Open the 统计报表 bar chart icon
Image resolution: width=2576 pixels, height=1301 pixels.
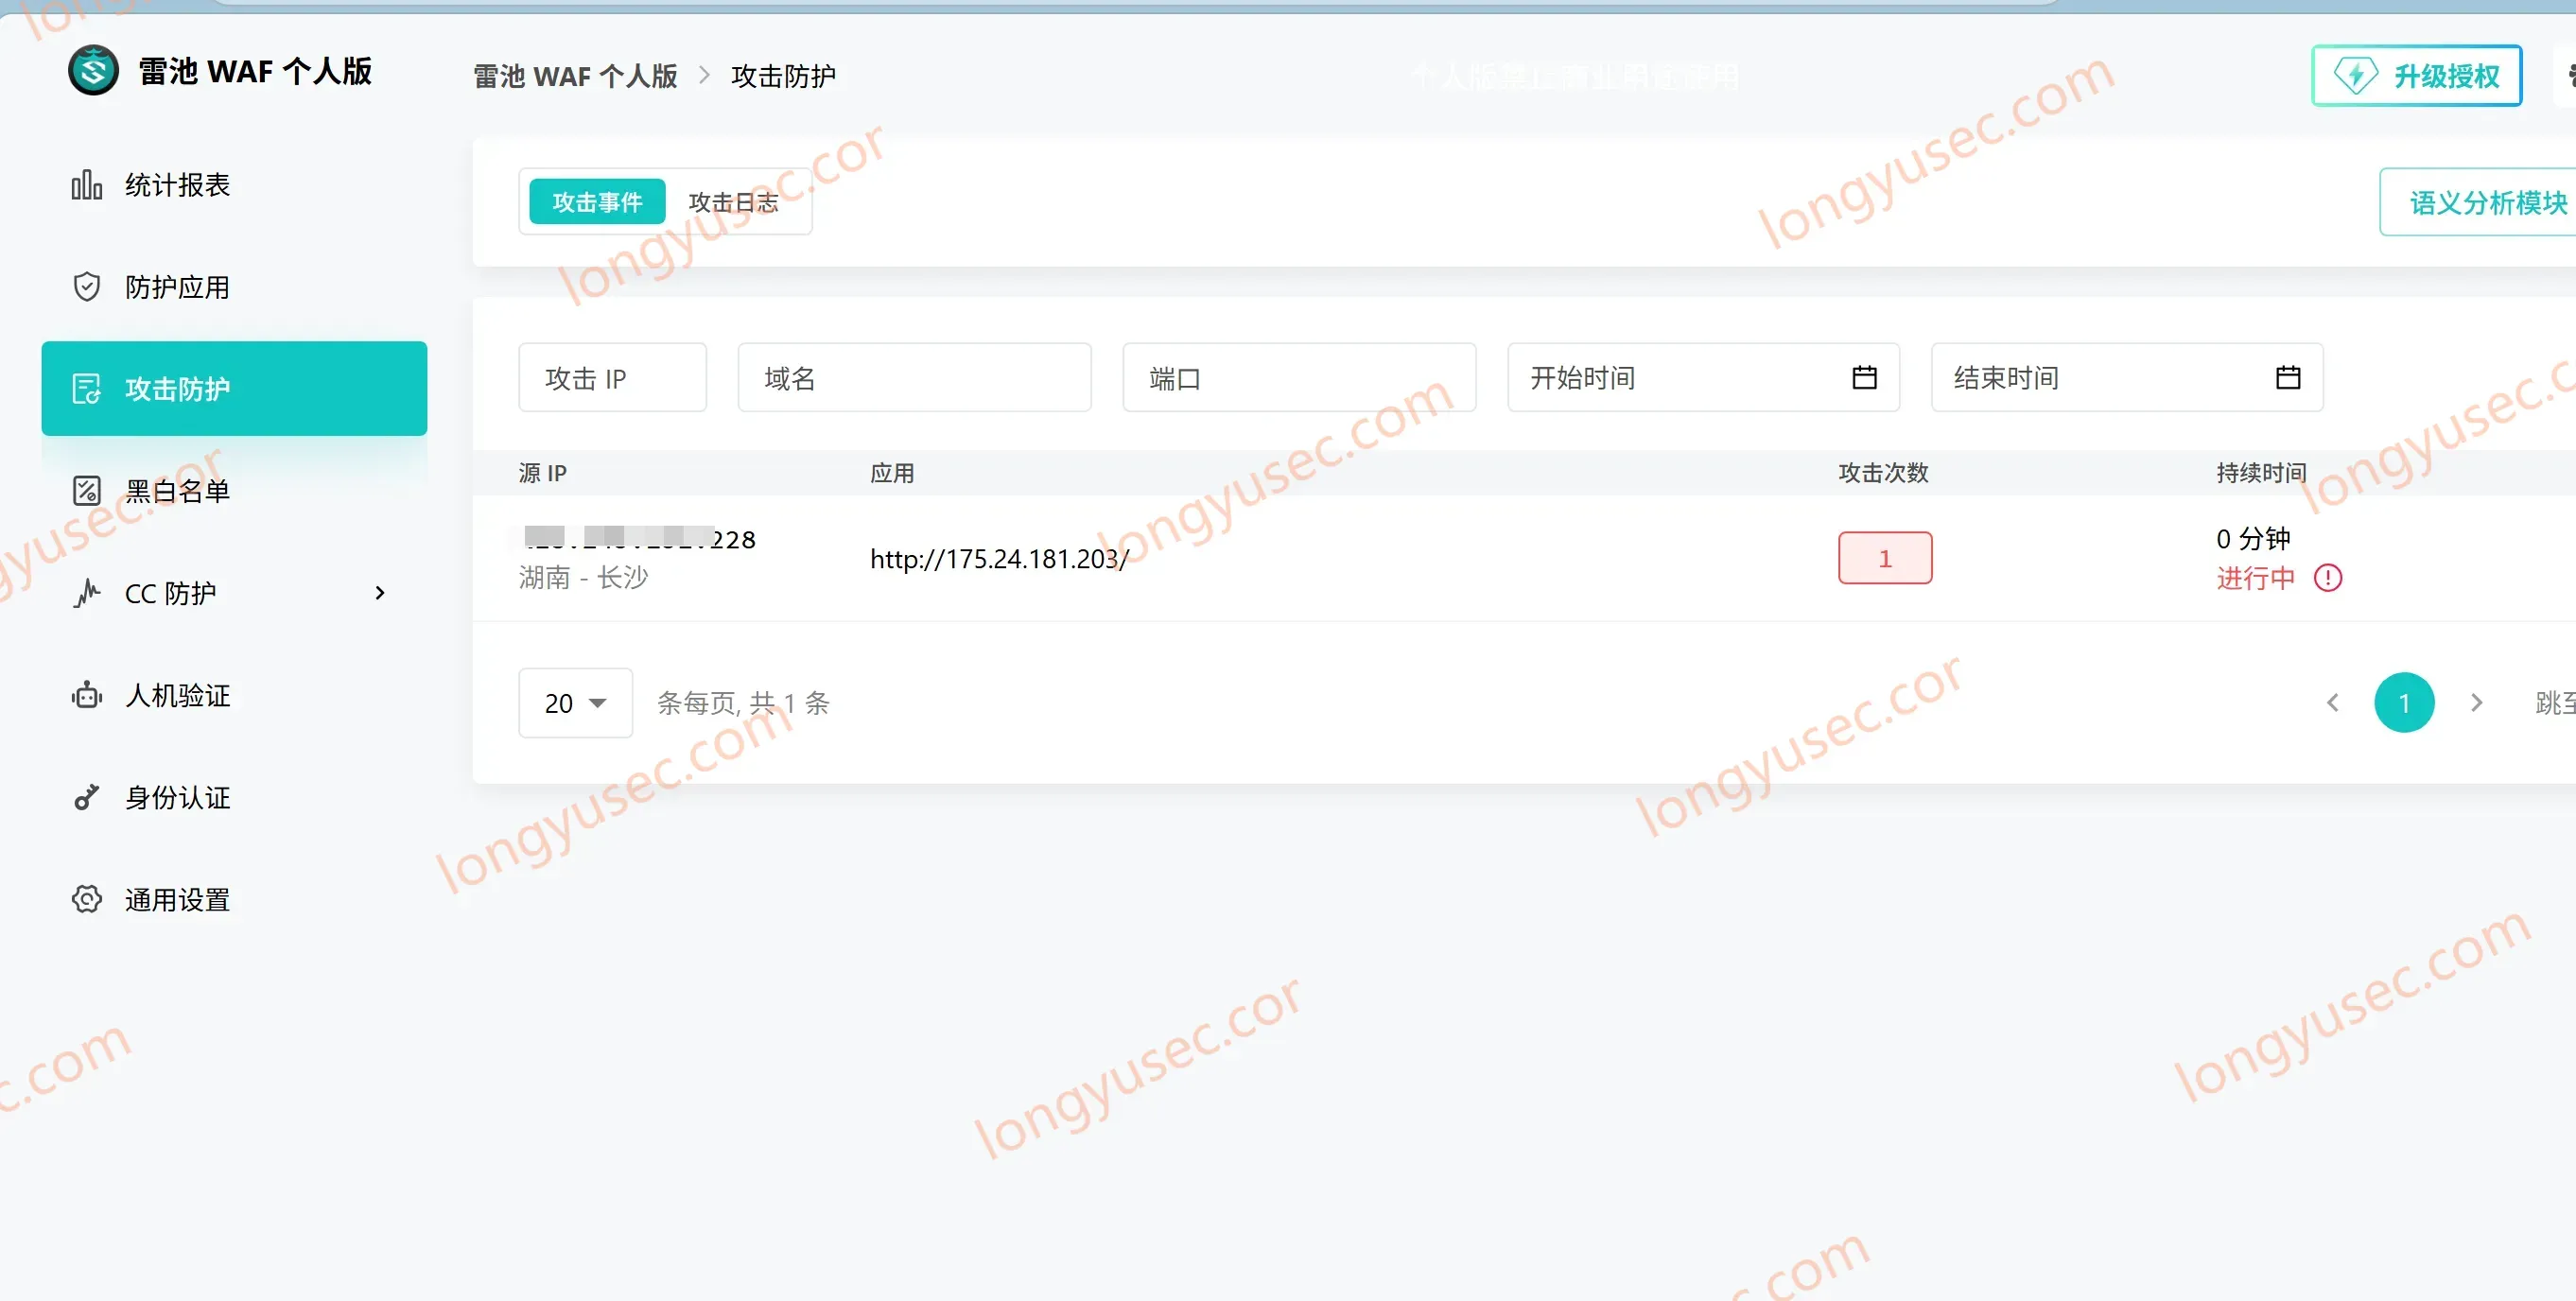87,185
